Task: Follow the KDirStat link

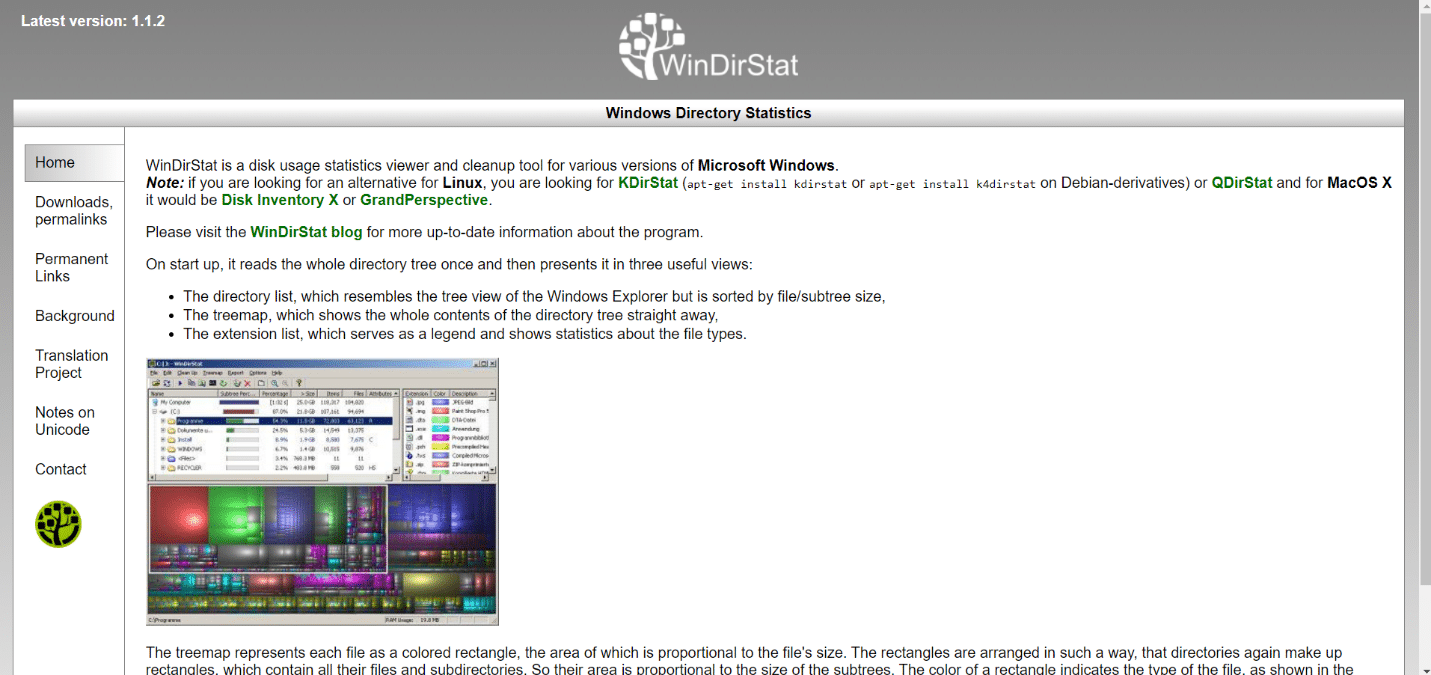Action: [648, 183]
